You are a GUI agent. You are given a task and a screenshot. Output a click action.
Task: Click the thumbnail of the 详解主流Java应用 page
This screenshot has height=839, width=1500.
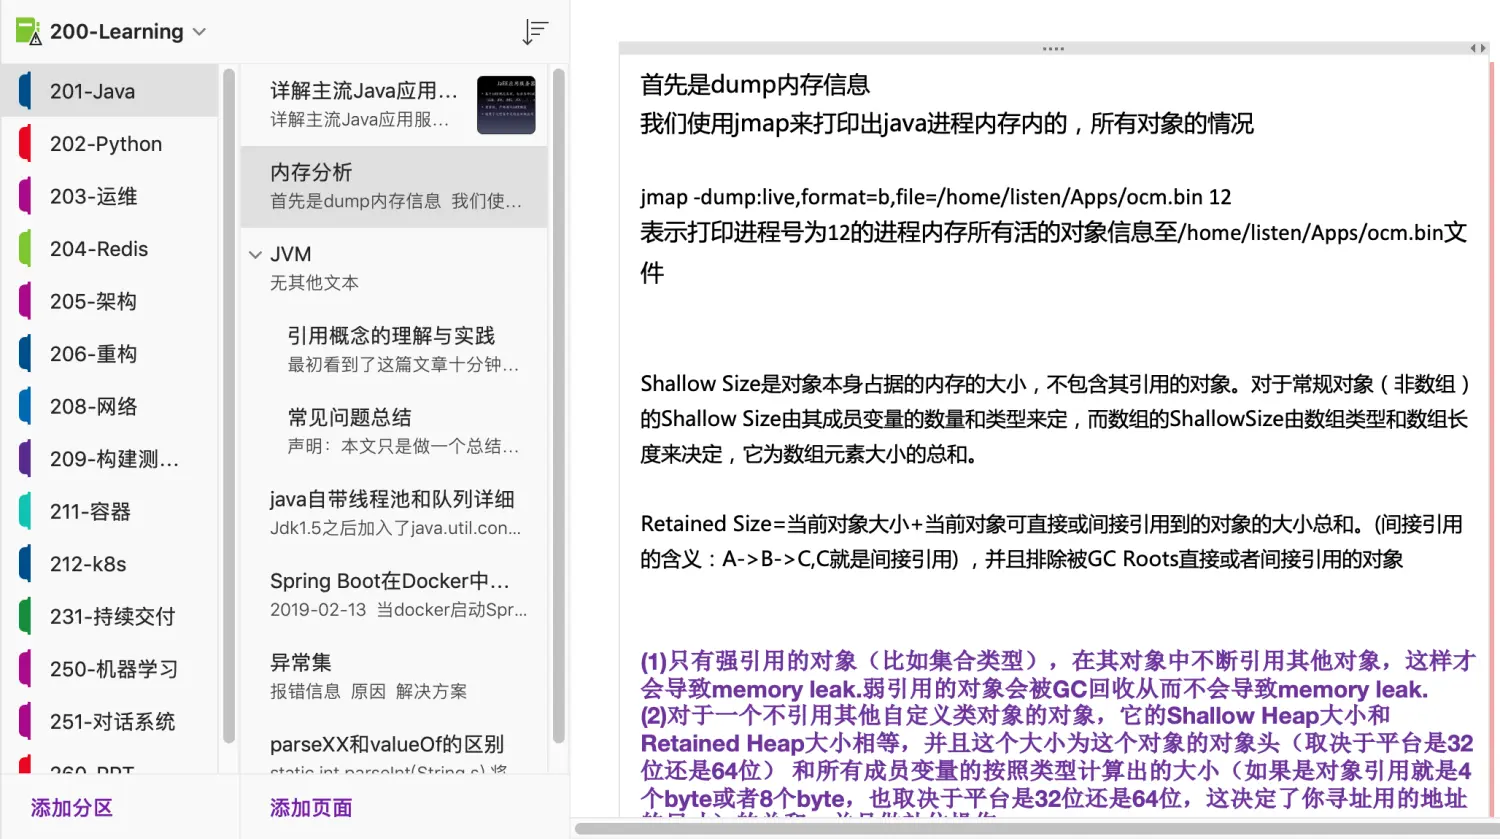(x=506, y=105)
